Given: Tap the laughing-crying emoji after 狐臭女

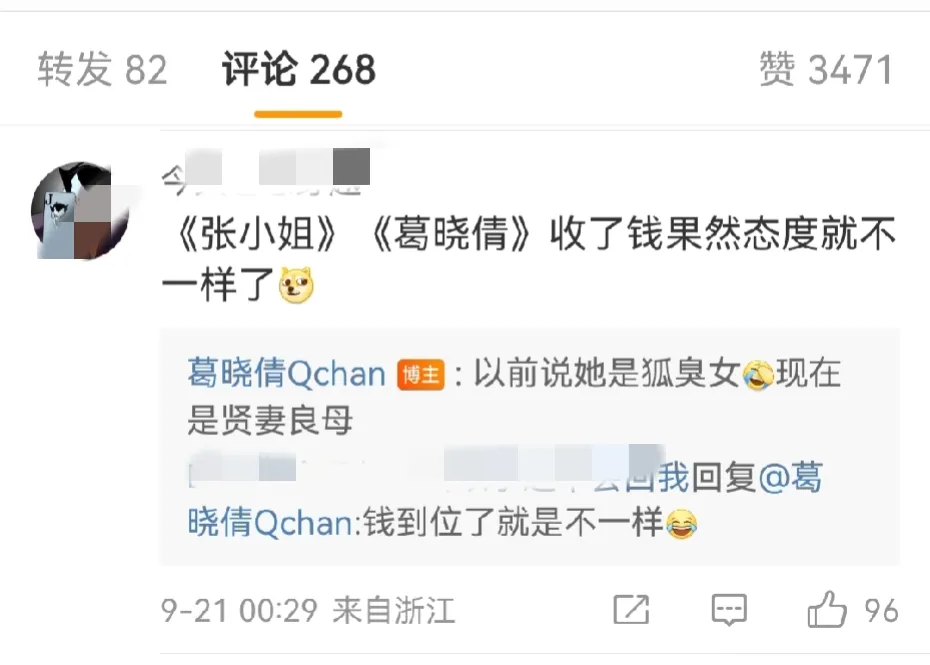Looking at the screenshot, I should click(x=759, y=375).
